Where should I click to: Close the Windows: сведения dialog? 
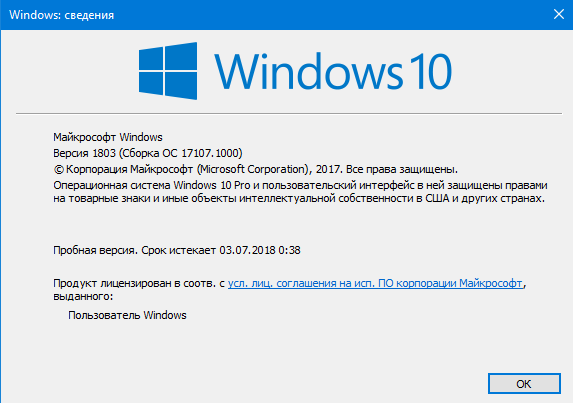[559, 14]
